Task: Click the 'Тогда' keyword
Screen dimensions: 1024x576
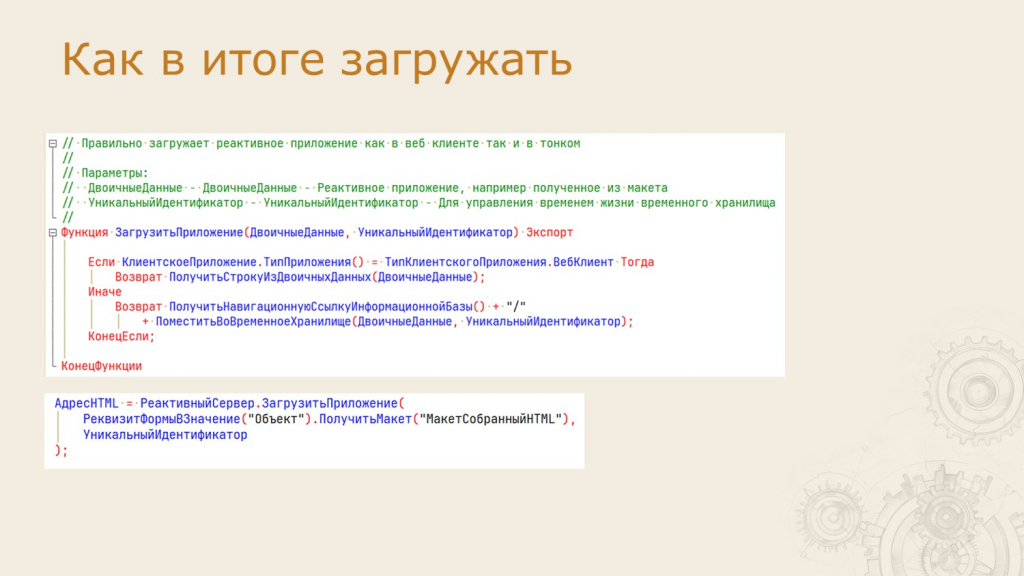Action: tap(637, 262)
